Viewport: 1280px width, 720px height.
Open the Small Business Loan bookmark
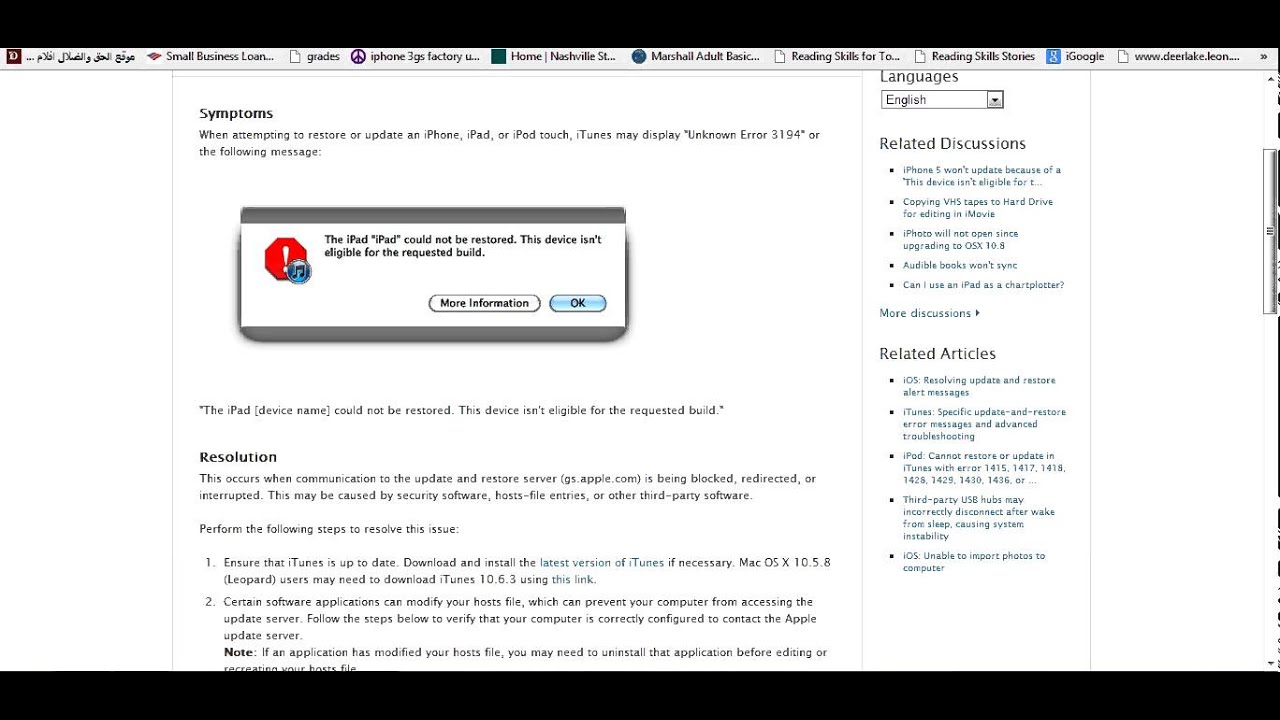pyautogui.click(x=210, y=57)
